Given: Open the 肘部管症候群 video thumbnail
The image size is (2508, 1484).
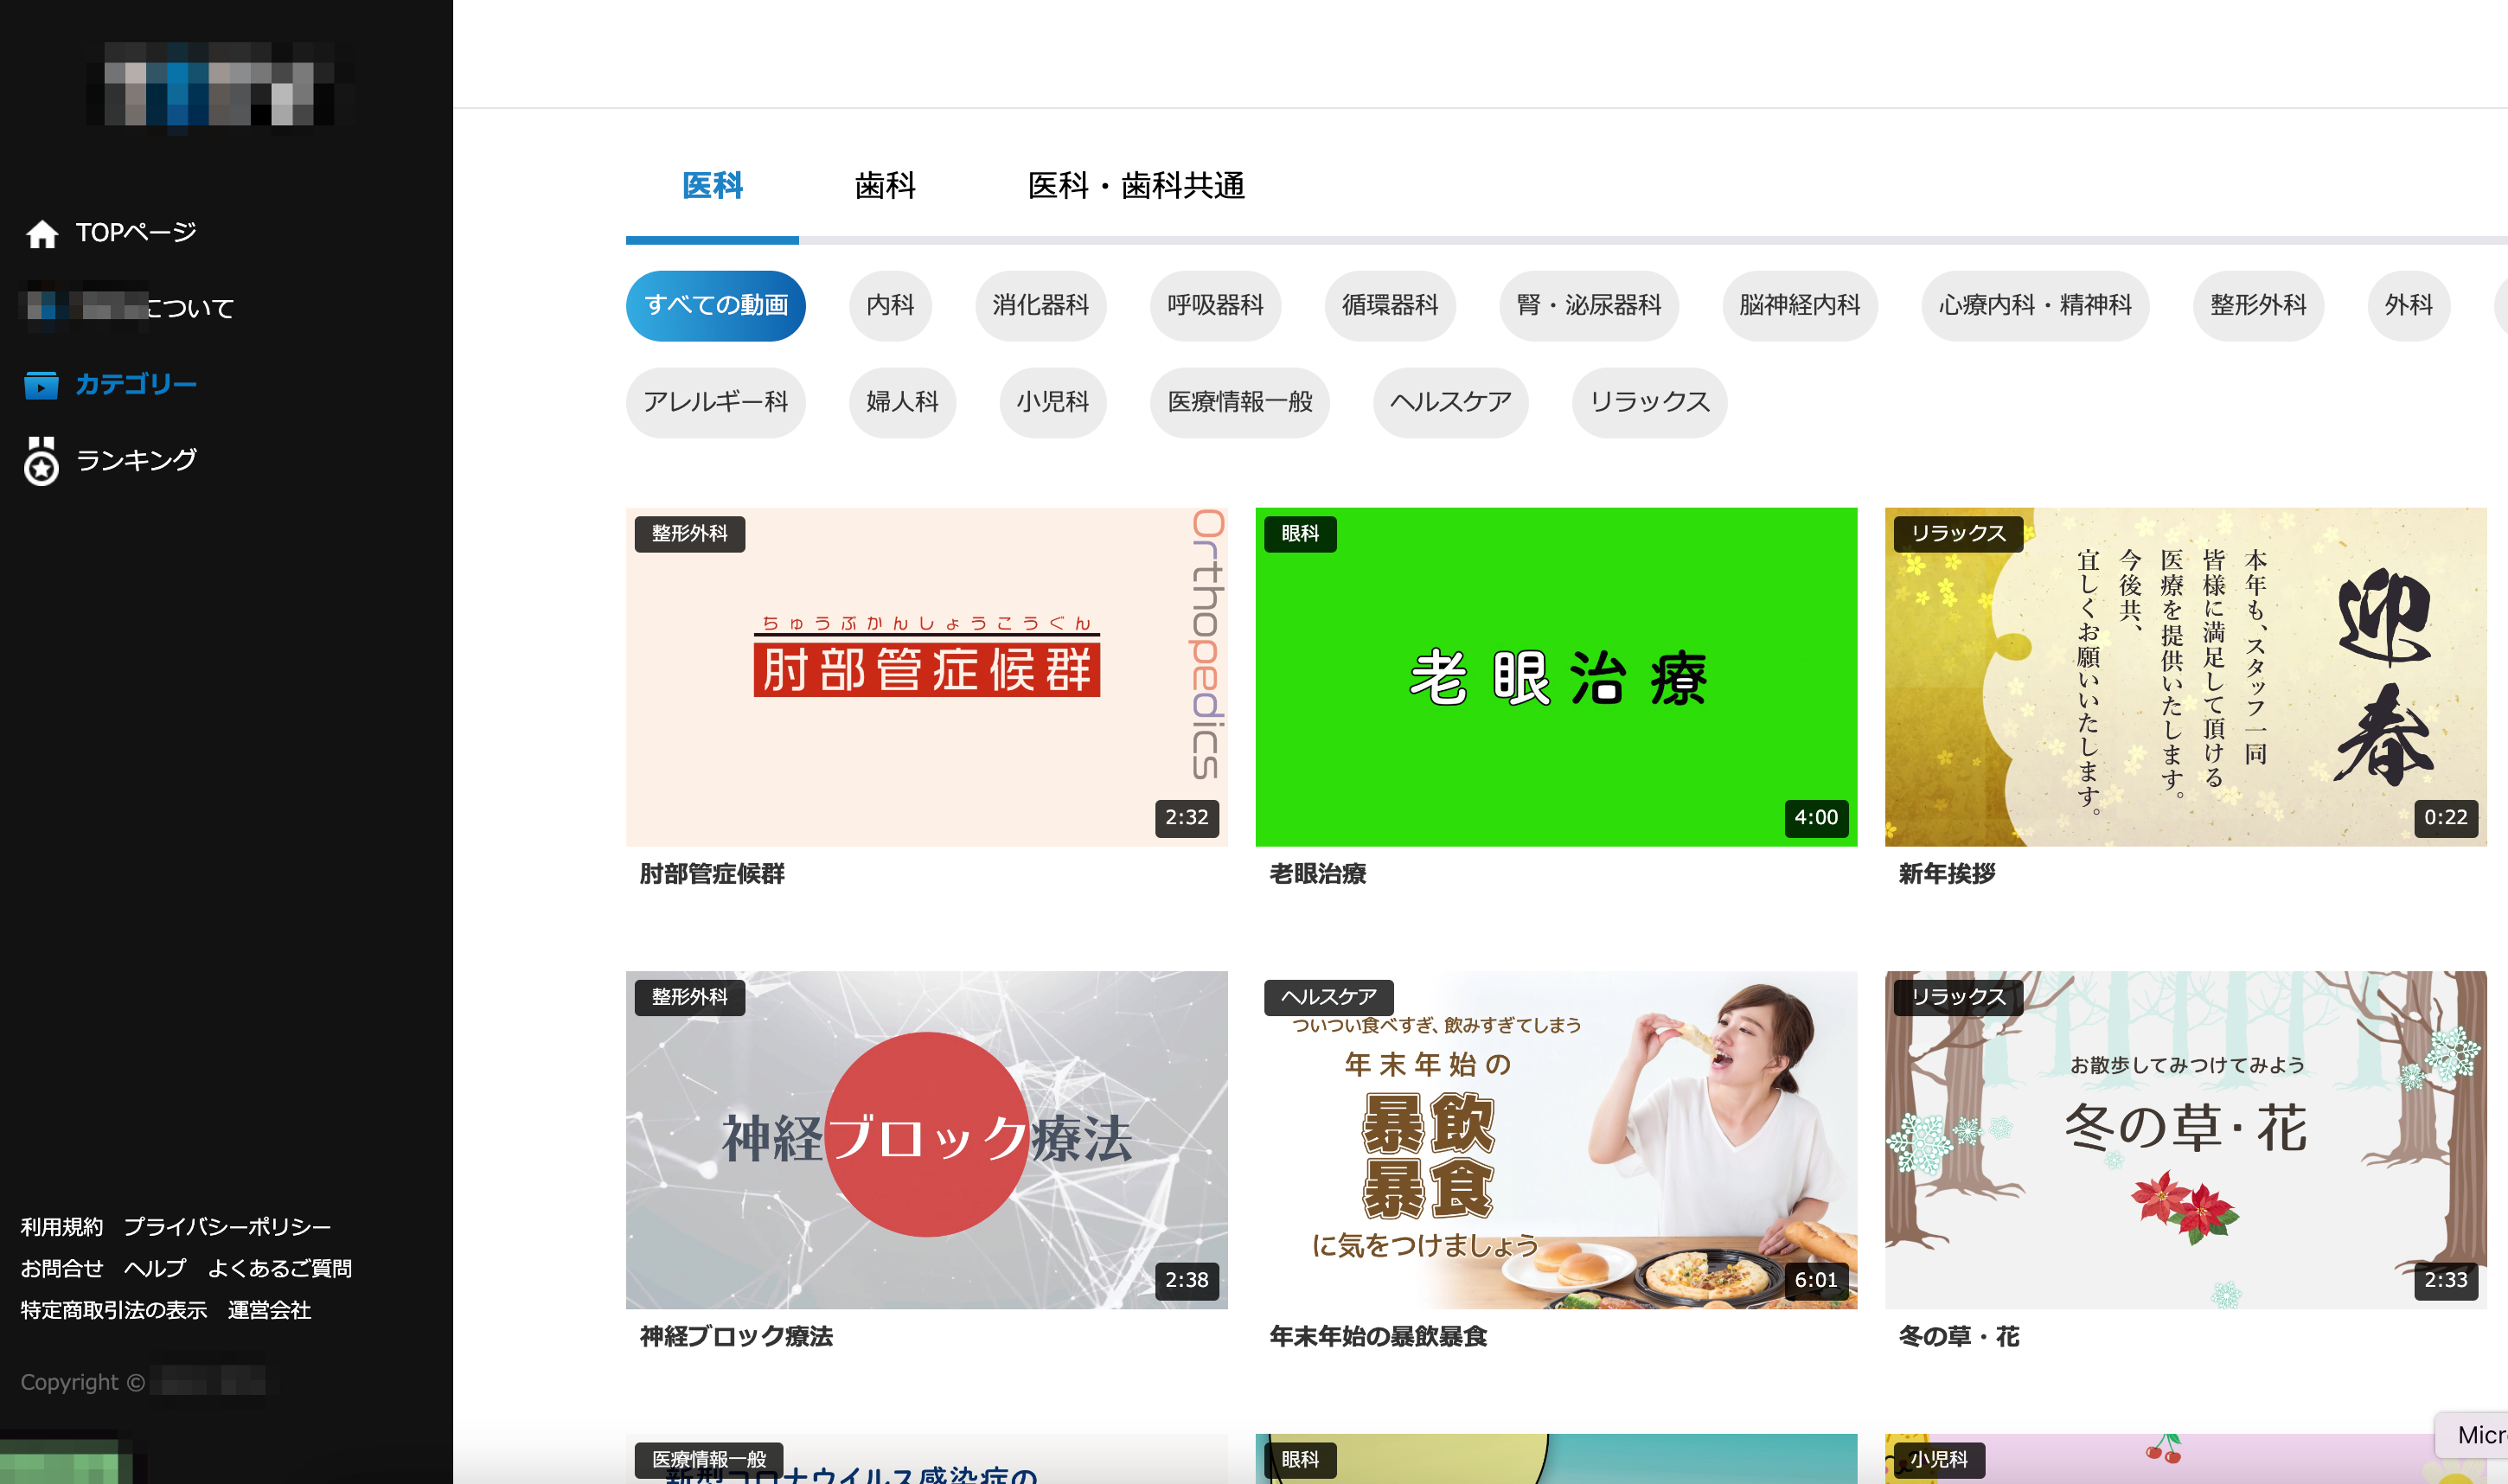Looking at the screenshot, I should 926,676.
